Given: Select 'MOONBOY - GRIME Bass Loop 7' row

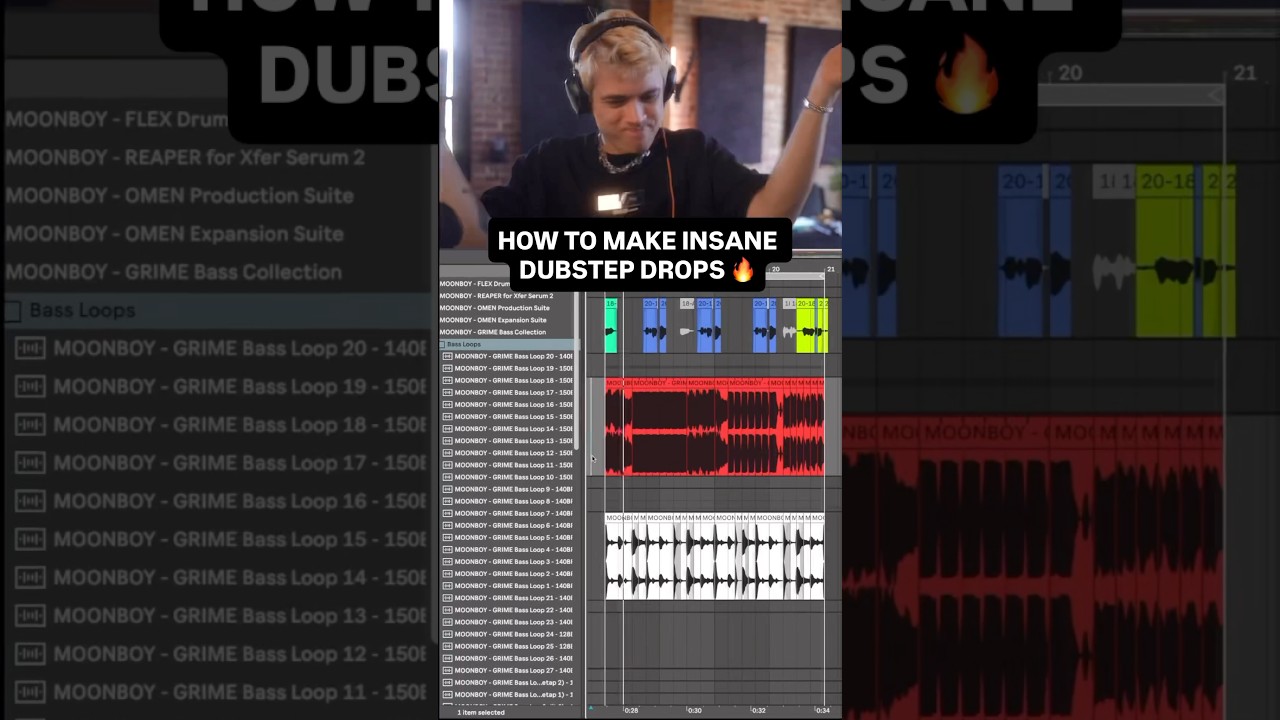Looking at the screenshot, I should [x=509, y=513].
